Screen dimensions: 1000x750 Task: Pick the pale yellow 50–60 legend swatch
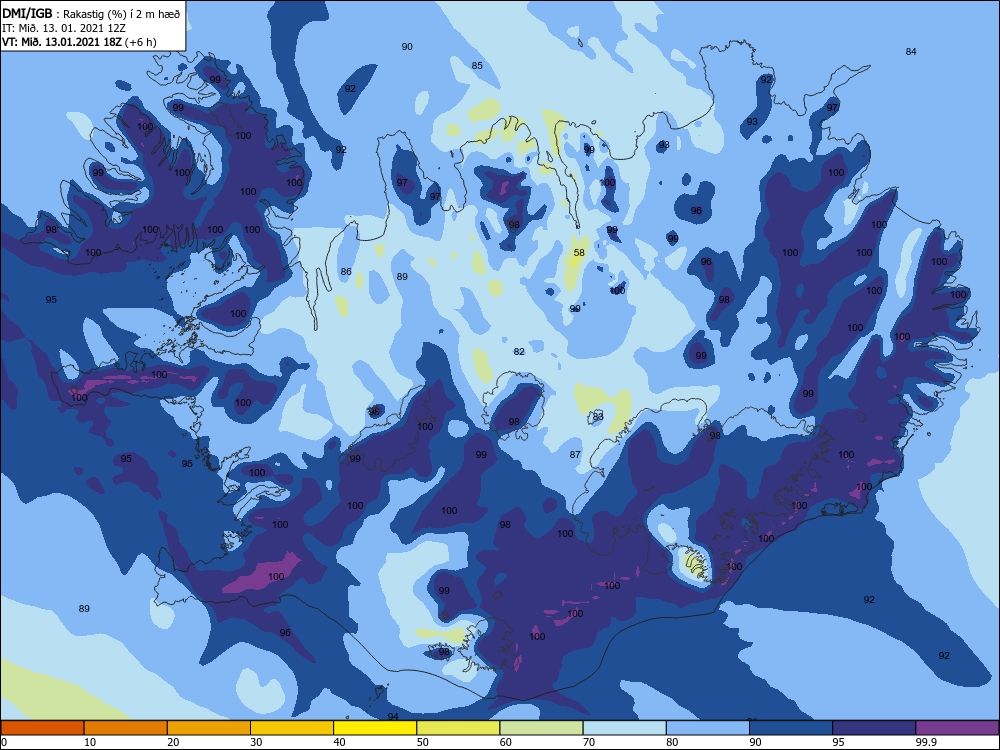point(459,728)
